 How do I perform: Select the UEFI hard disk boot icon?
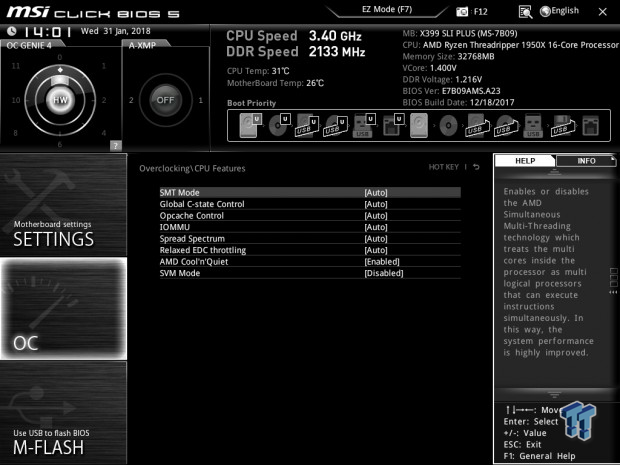click(x=251, y=125)
